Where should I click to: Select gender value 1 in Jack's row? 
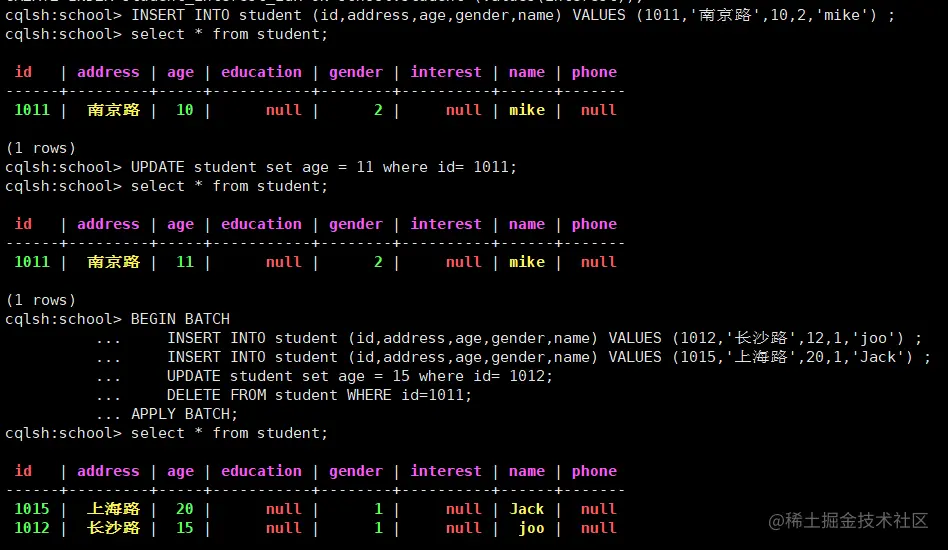point(378,509)
